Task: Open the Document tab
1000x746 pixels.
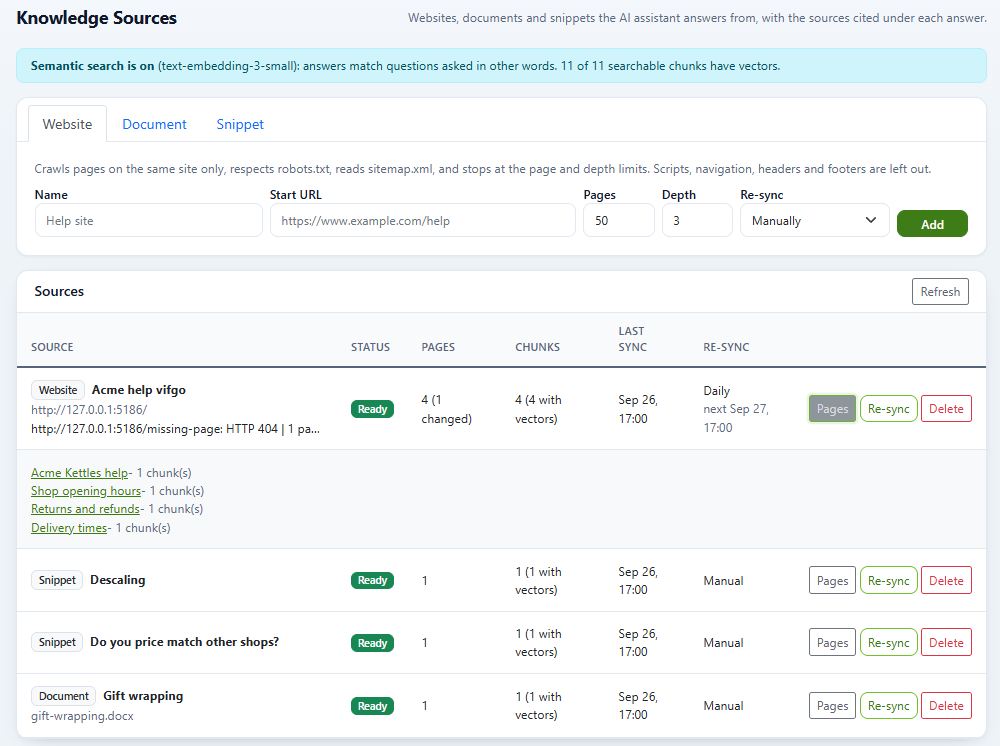Action: pyautogui.click(x=154, y=124)
